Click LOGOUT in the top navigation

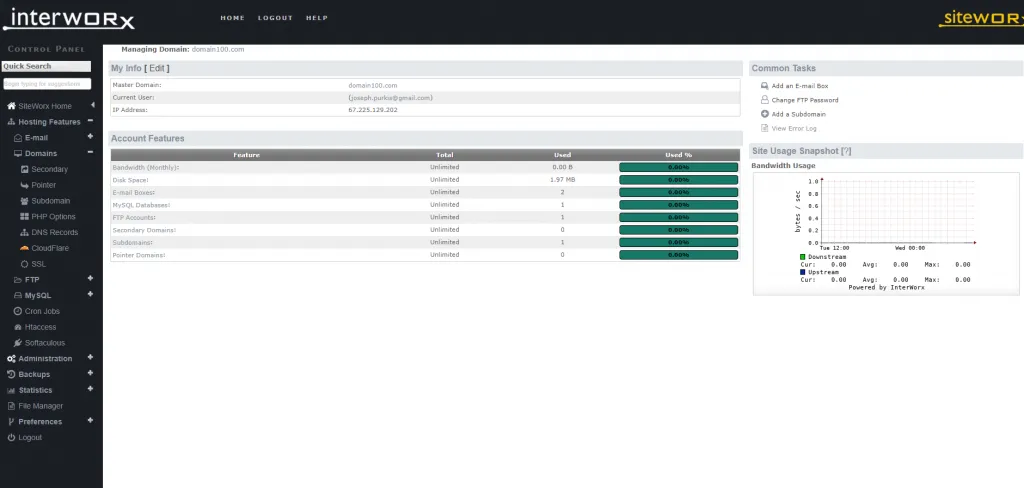pos(275,18)
